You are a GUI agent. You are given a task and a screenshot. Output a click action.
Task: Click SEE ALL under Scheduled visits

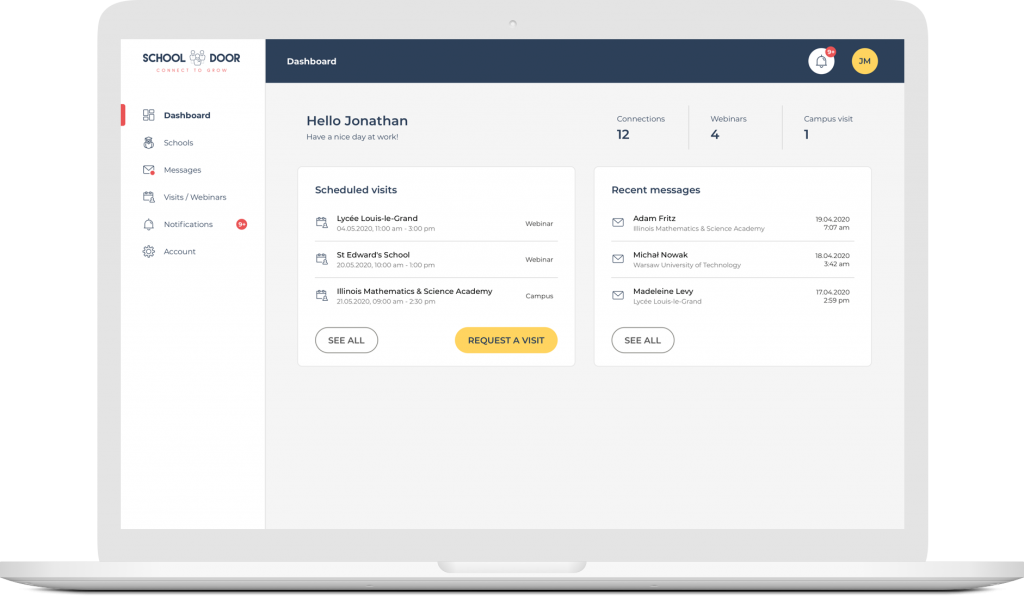click(346, 340)
